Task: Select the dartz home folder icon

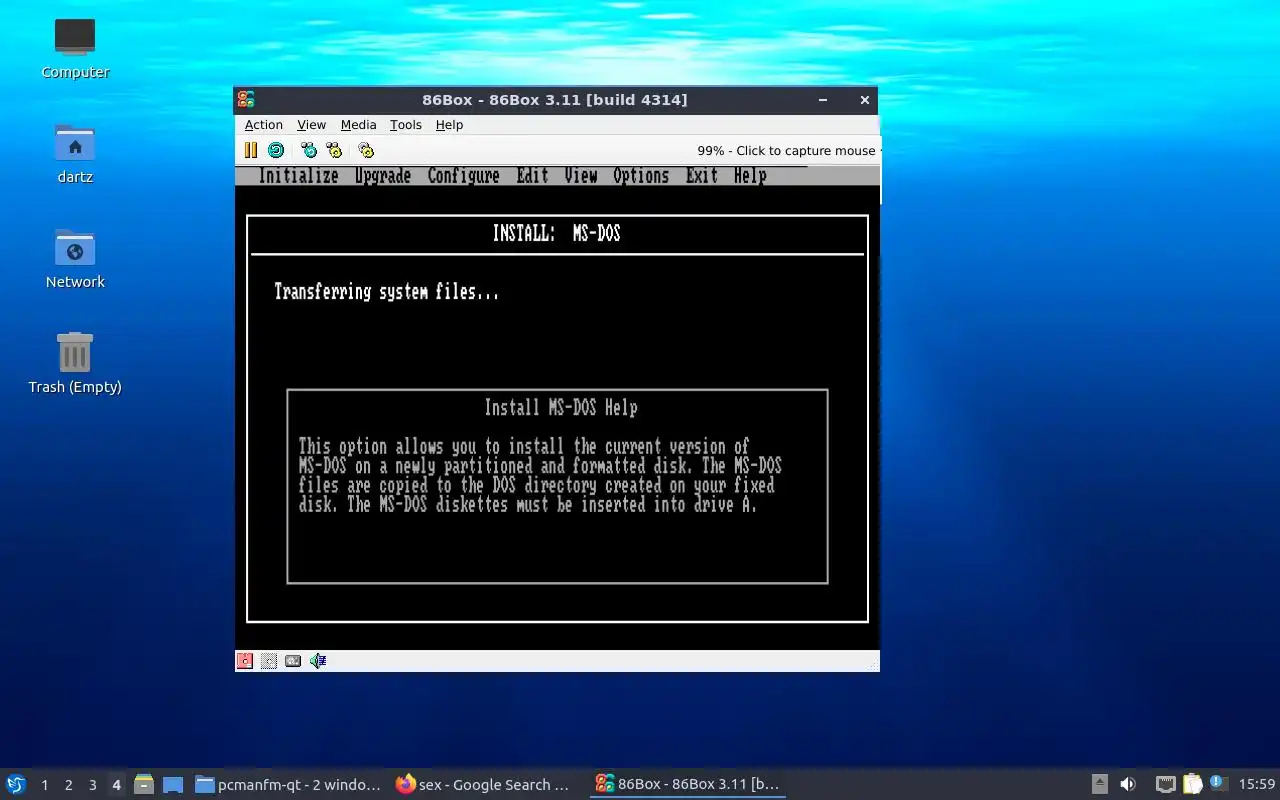Action: tap(75, 153)
